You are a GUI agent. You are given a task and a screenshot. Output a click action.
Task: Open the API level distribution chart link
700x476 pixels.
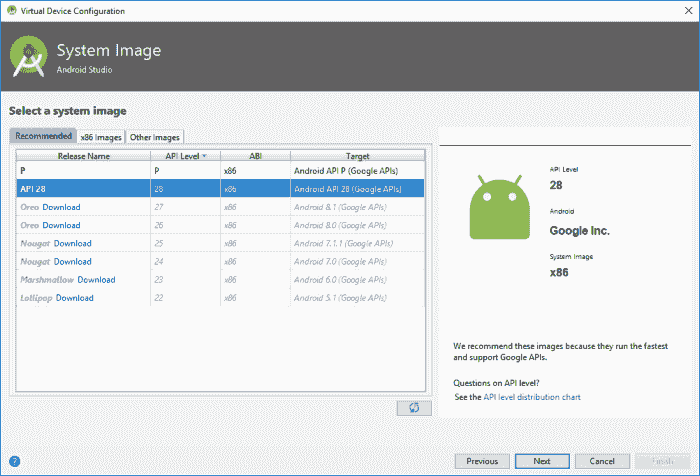tap(532, 397)
